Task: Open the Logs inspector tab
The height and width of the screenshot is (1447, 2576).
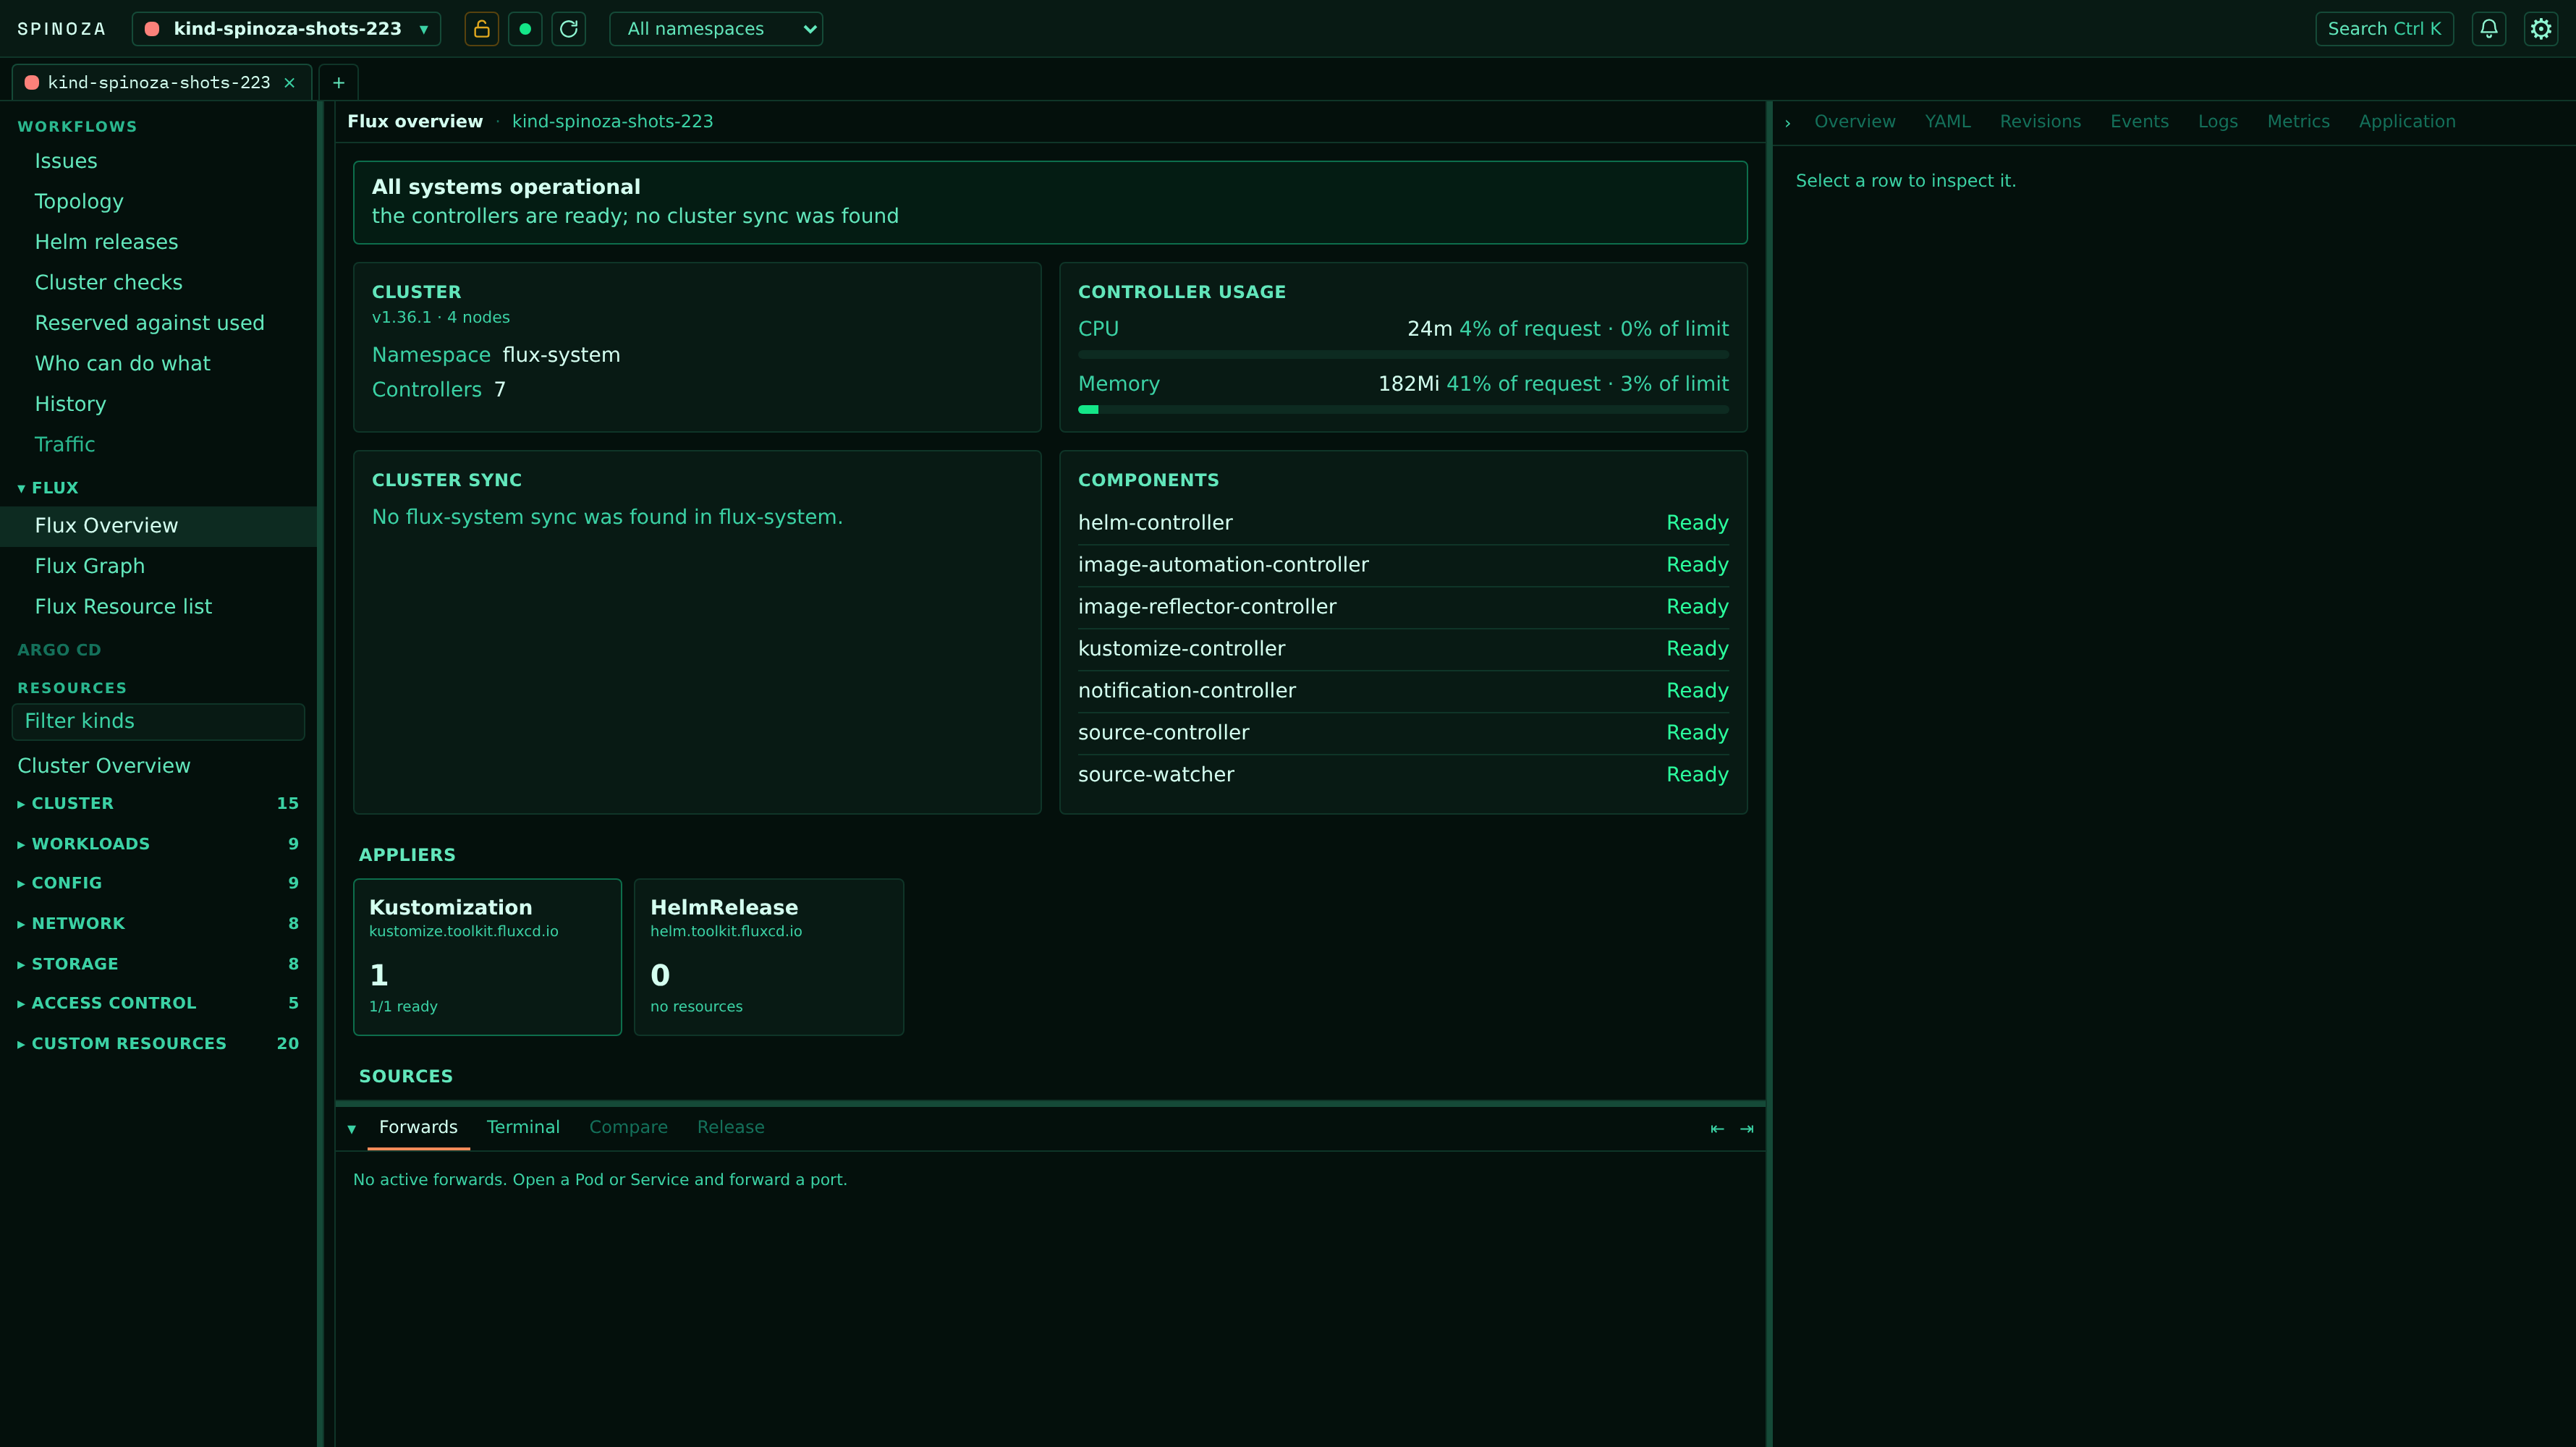Action: point(2217,122)
